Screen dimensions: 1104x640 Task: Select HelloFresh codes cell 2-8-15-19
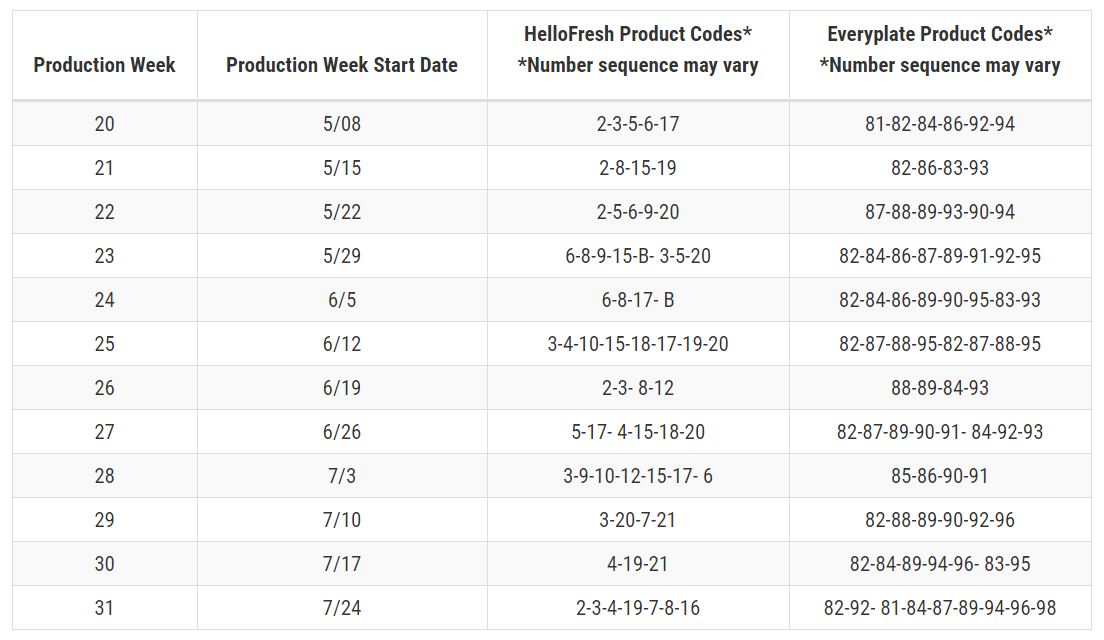point(638,168)
